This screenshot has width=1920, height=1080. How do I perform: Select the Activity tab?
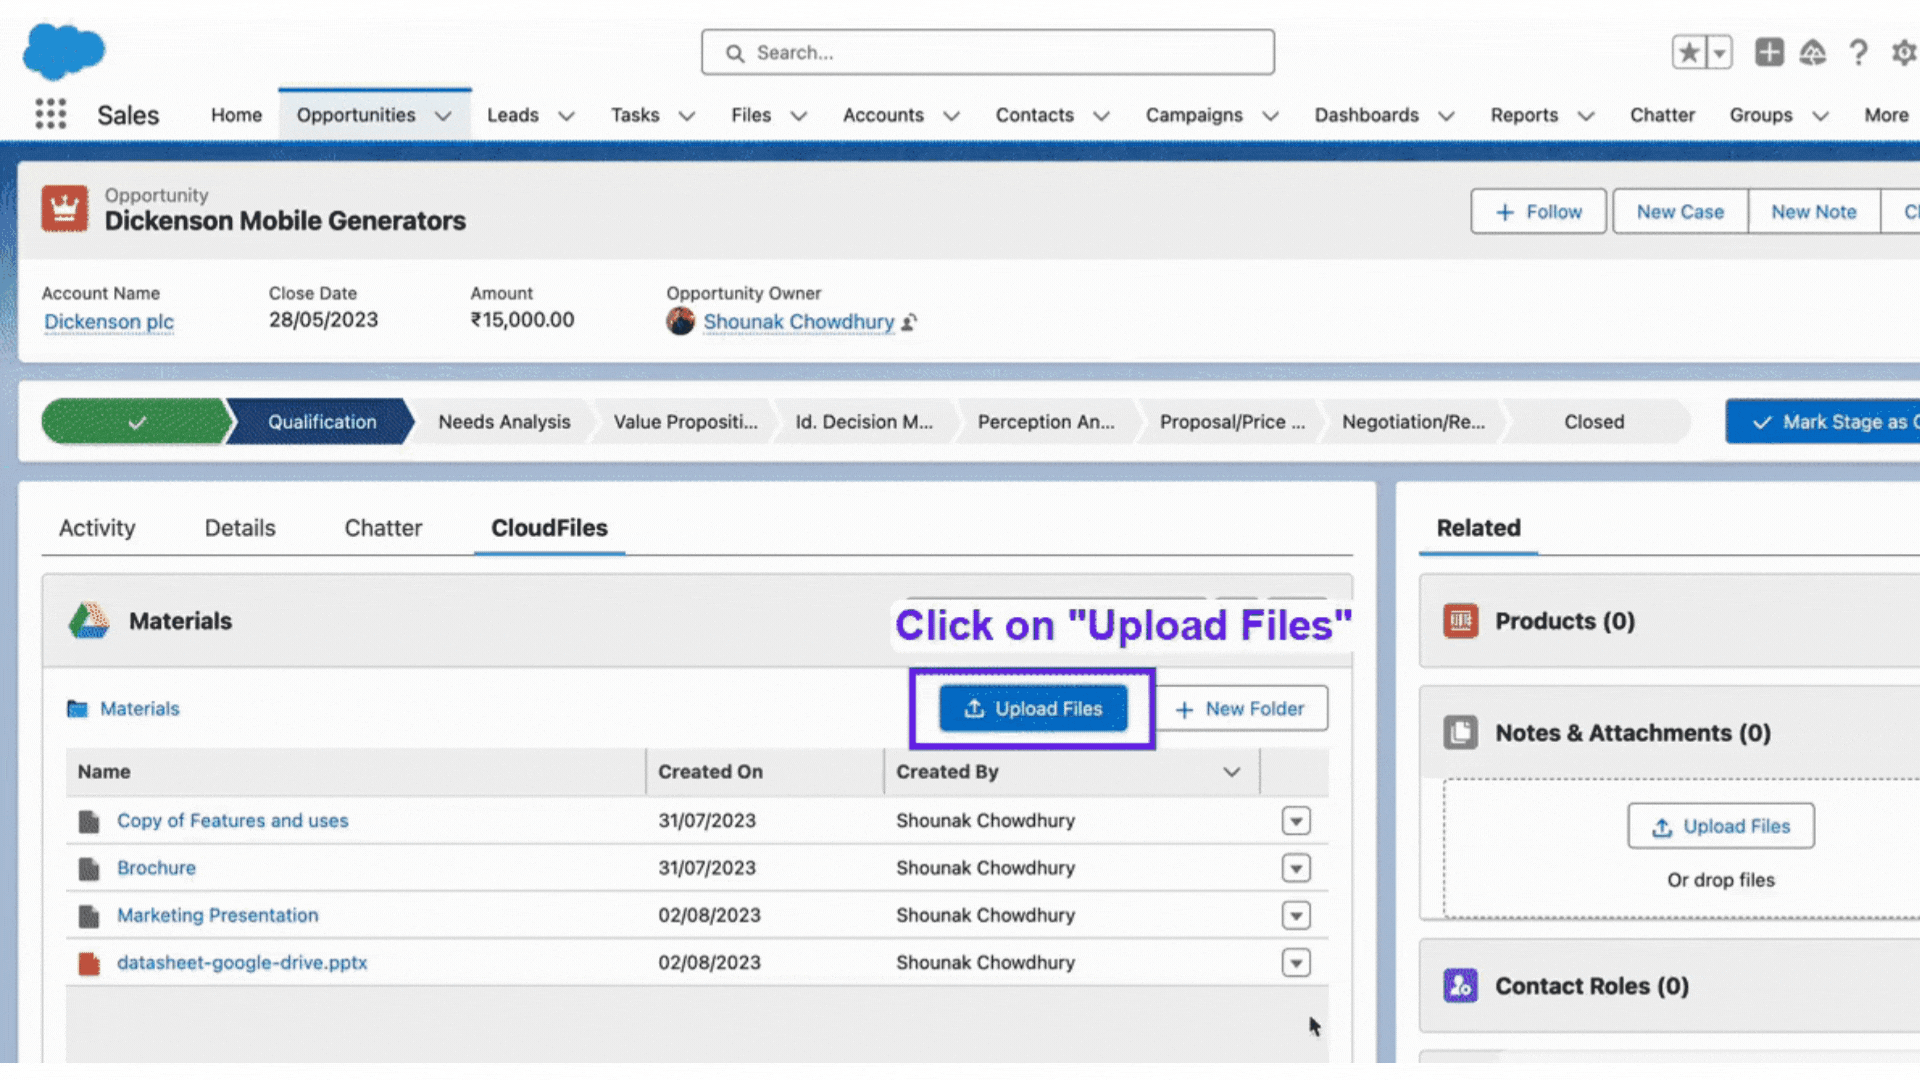point(96,527)
